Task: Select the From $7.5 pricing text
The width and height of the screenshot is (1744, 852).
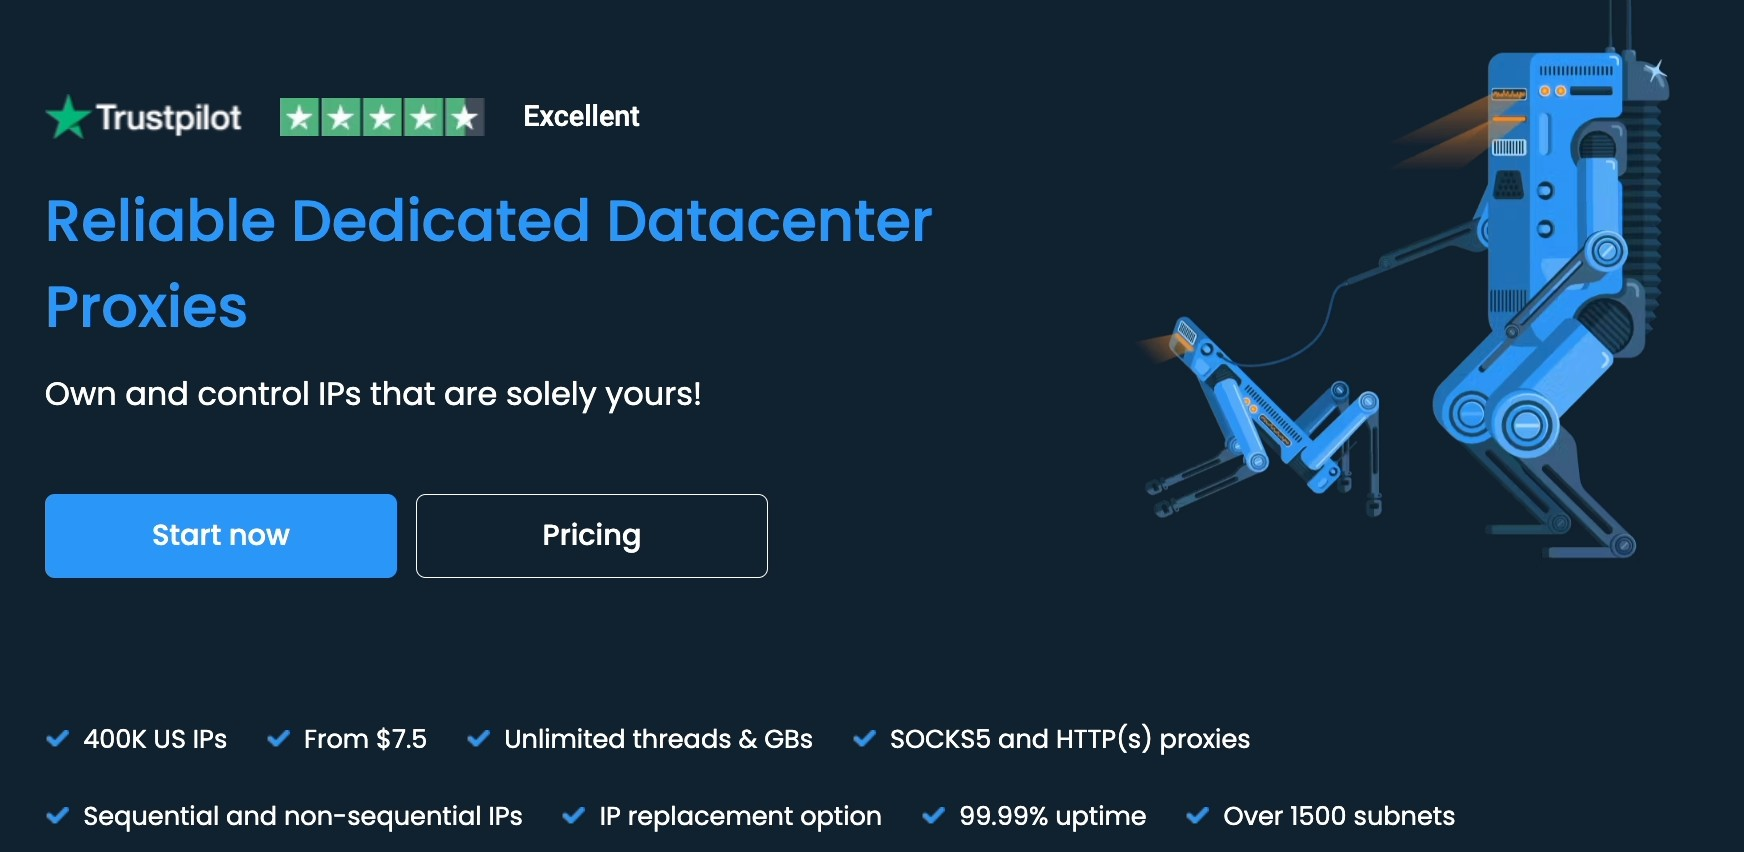Action: (x=365, y=739)
